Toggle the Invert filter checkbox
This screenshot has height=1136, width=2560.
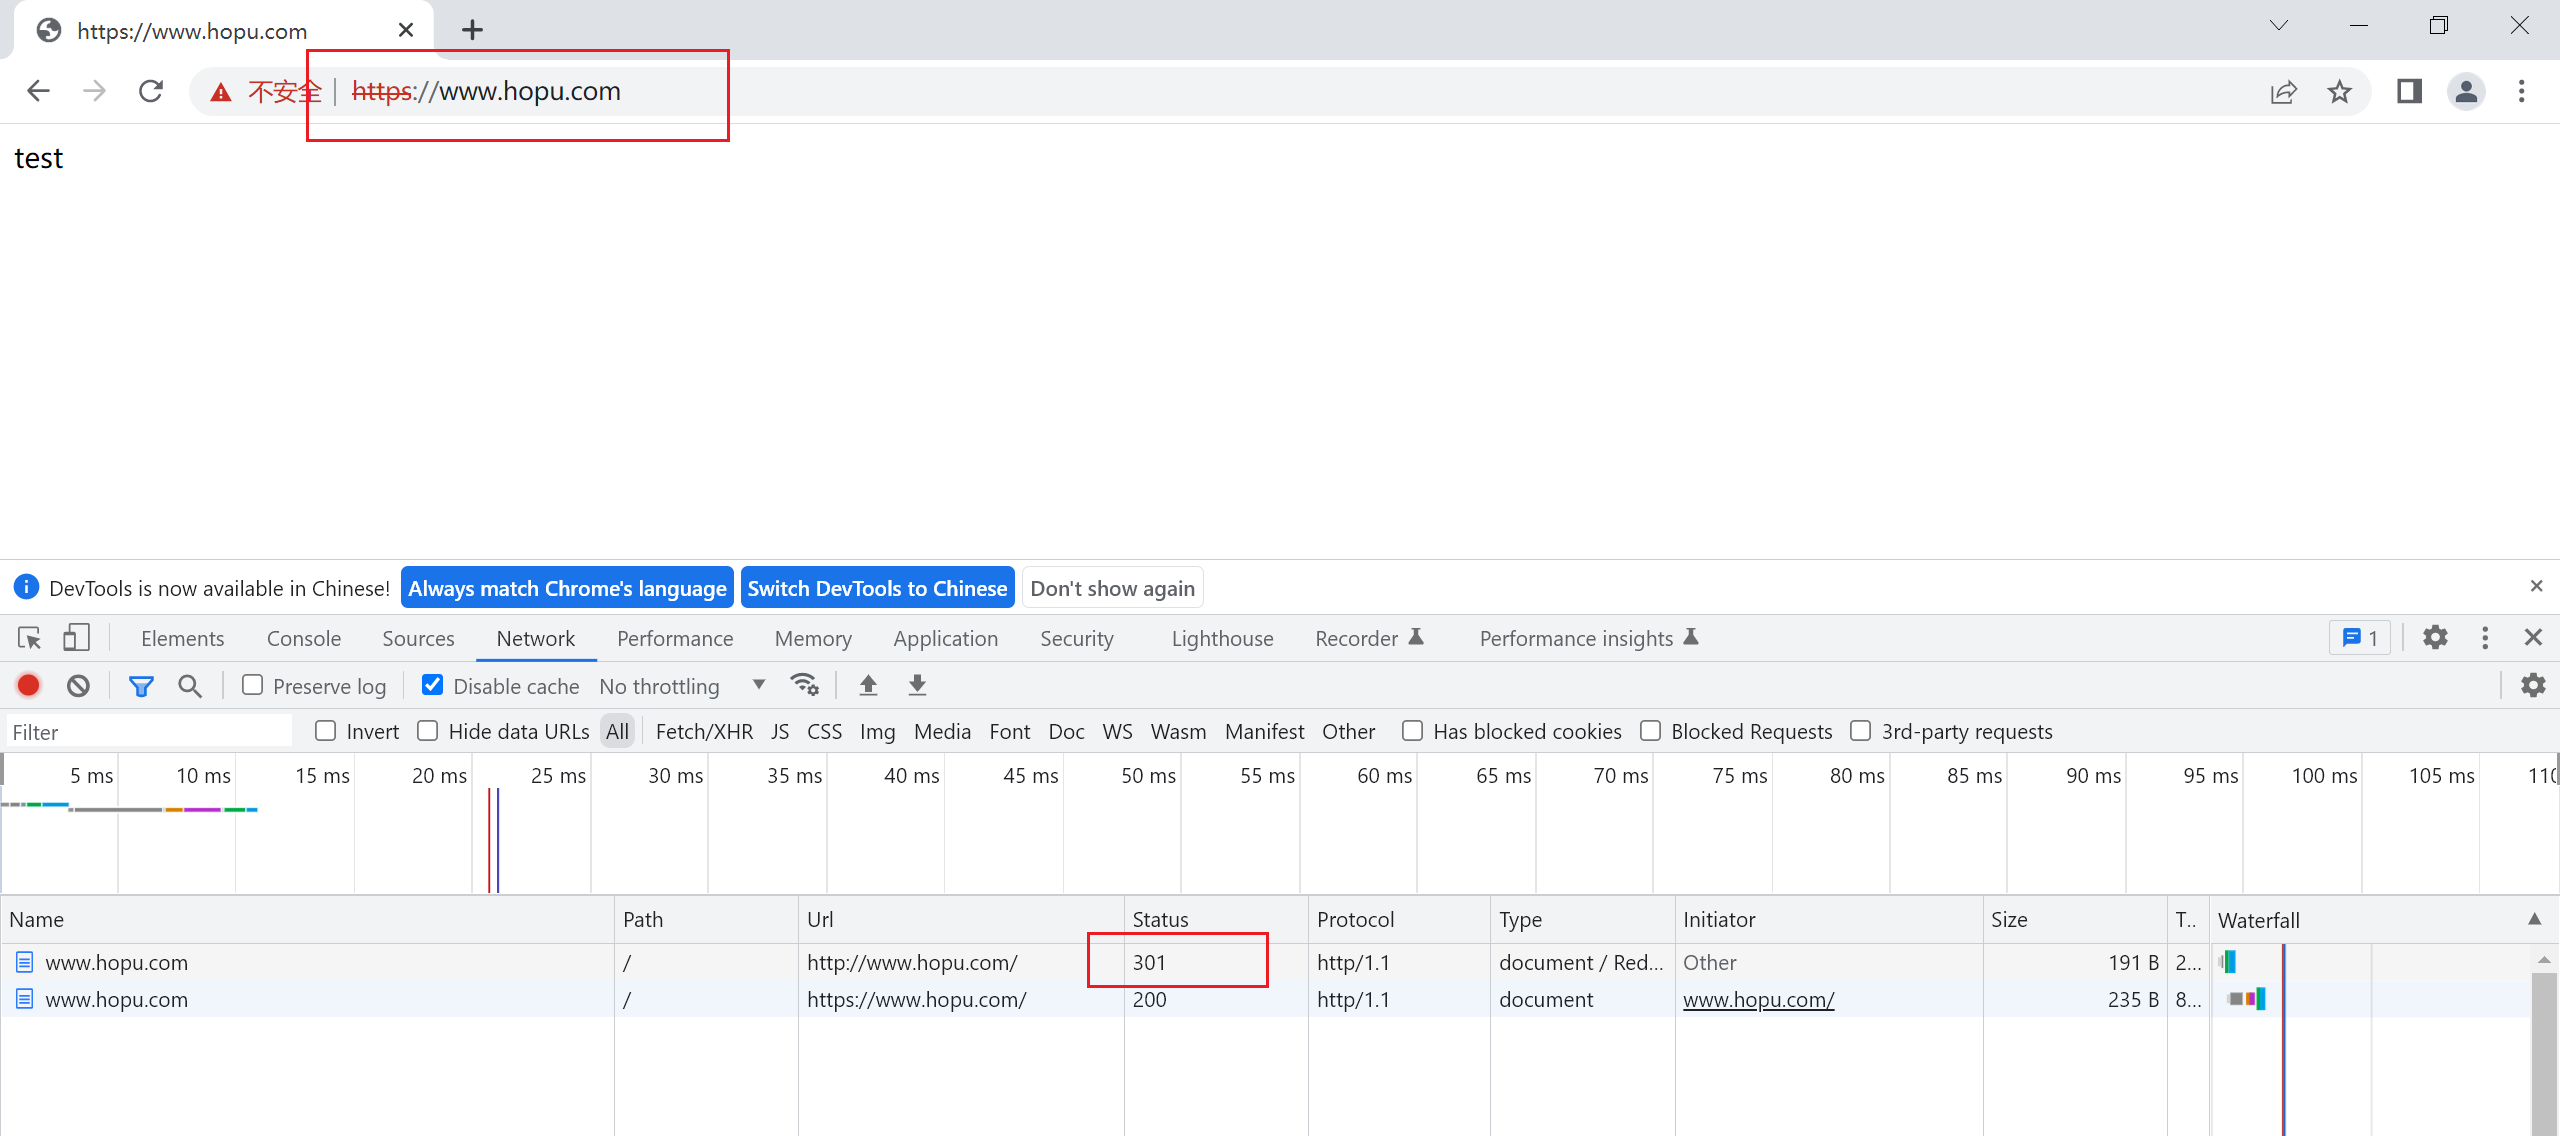[x=325, y=731]
